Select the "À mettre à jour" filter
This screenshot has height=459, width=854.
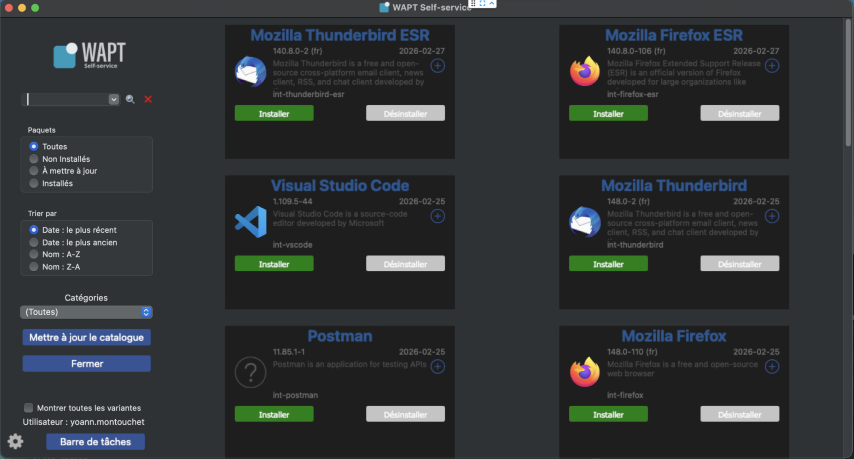[x=34, y=171]
